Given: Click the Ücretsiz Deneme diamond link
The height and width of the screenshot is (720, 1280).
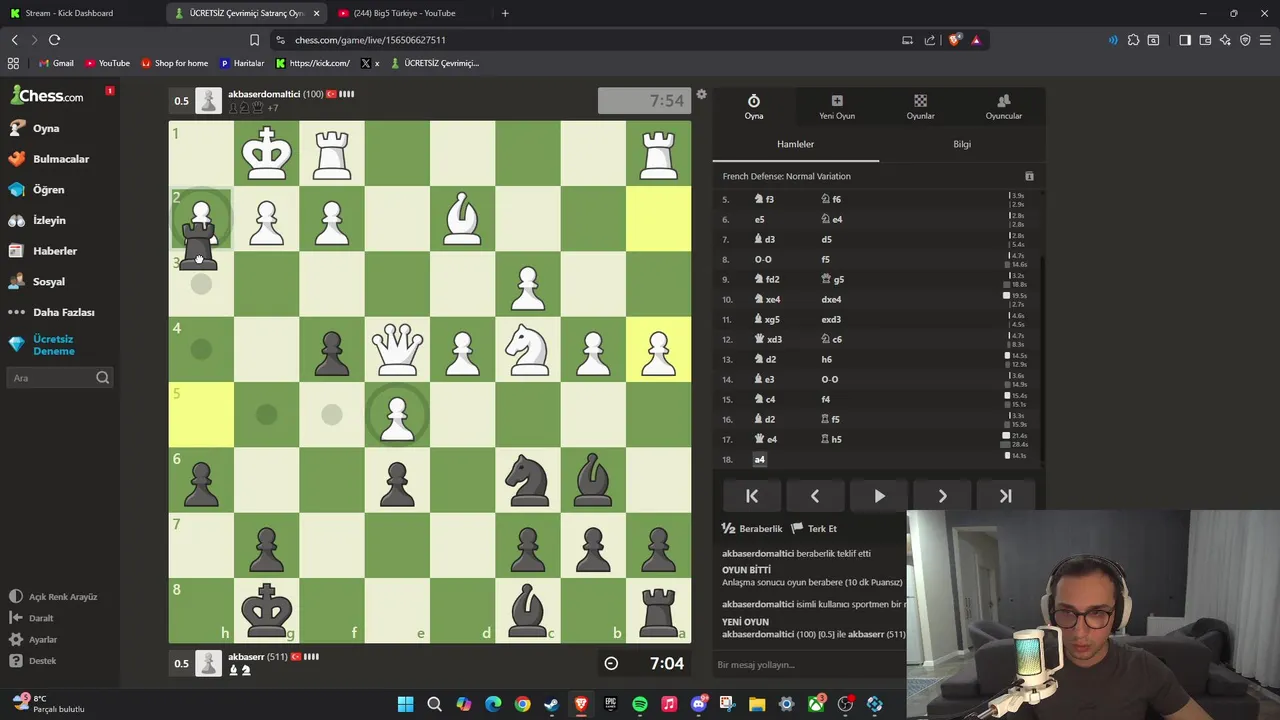Looking at the screenshot, I should [42, 345].
